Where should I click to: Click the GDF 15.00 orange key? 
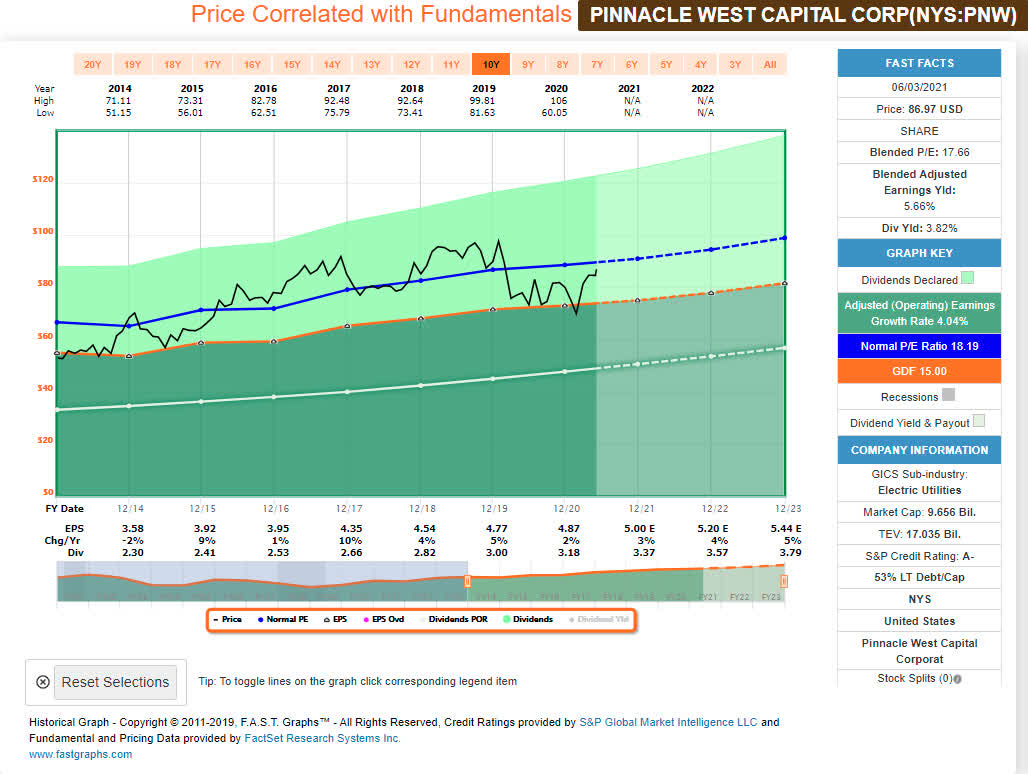coord(919,371)
